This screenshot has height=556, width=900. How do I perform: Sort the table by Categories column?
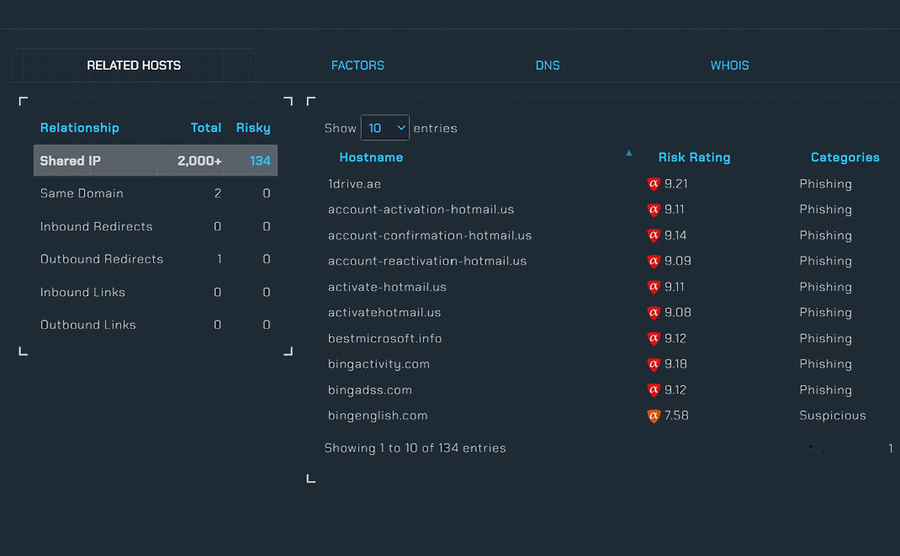click(845, 158)
